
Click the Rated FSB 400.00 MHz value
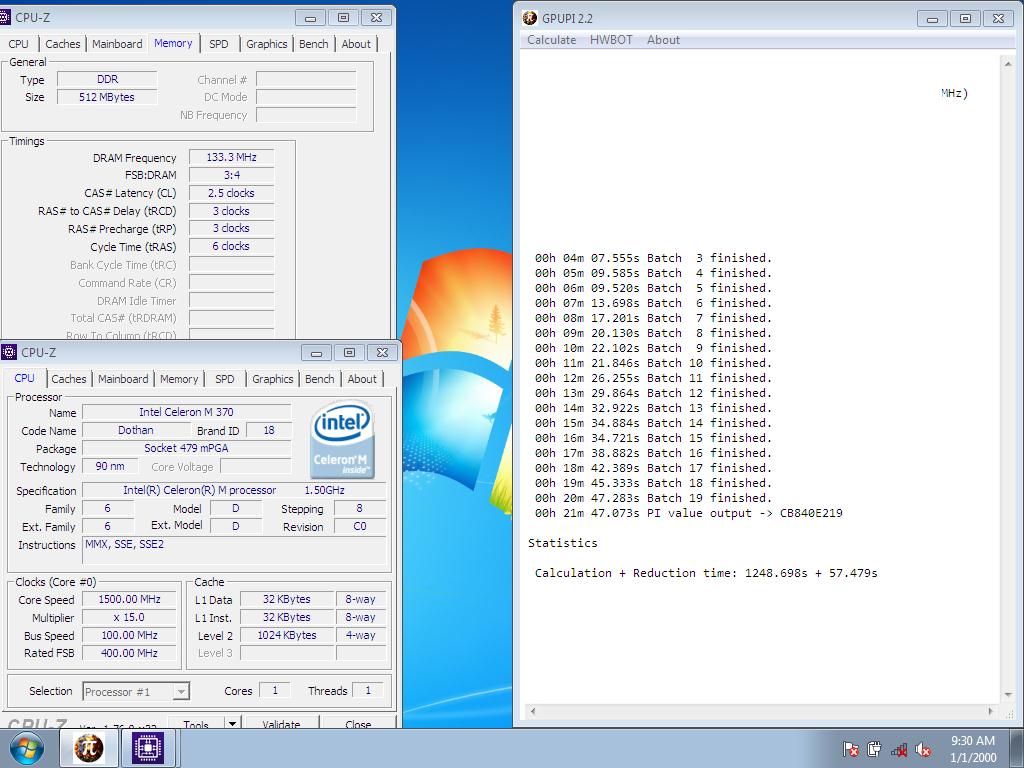coord(129,653)
